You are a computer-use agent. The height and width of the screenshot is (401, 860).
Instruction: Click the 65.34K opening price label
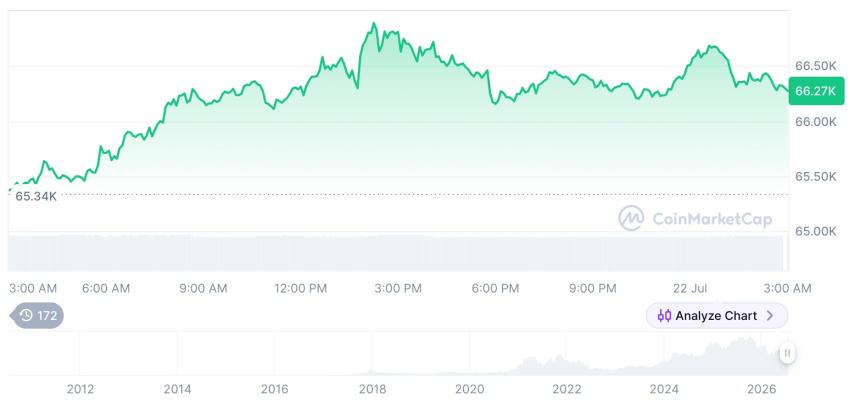tap(36, 196)
